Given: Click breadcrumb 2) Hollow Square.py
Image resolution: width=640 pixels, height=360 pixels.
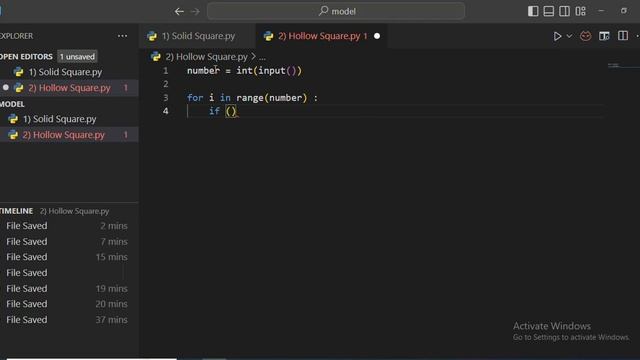Looking at the screenshot, I should (206, 57).
